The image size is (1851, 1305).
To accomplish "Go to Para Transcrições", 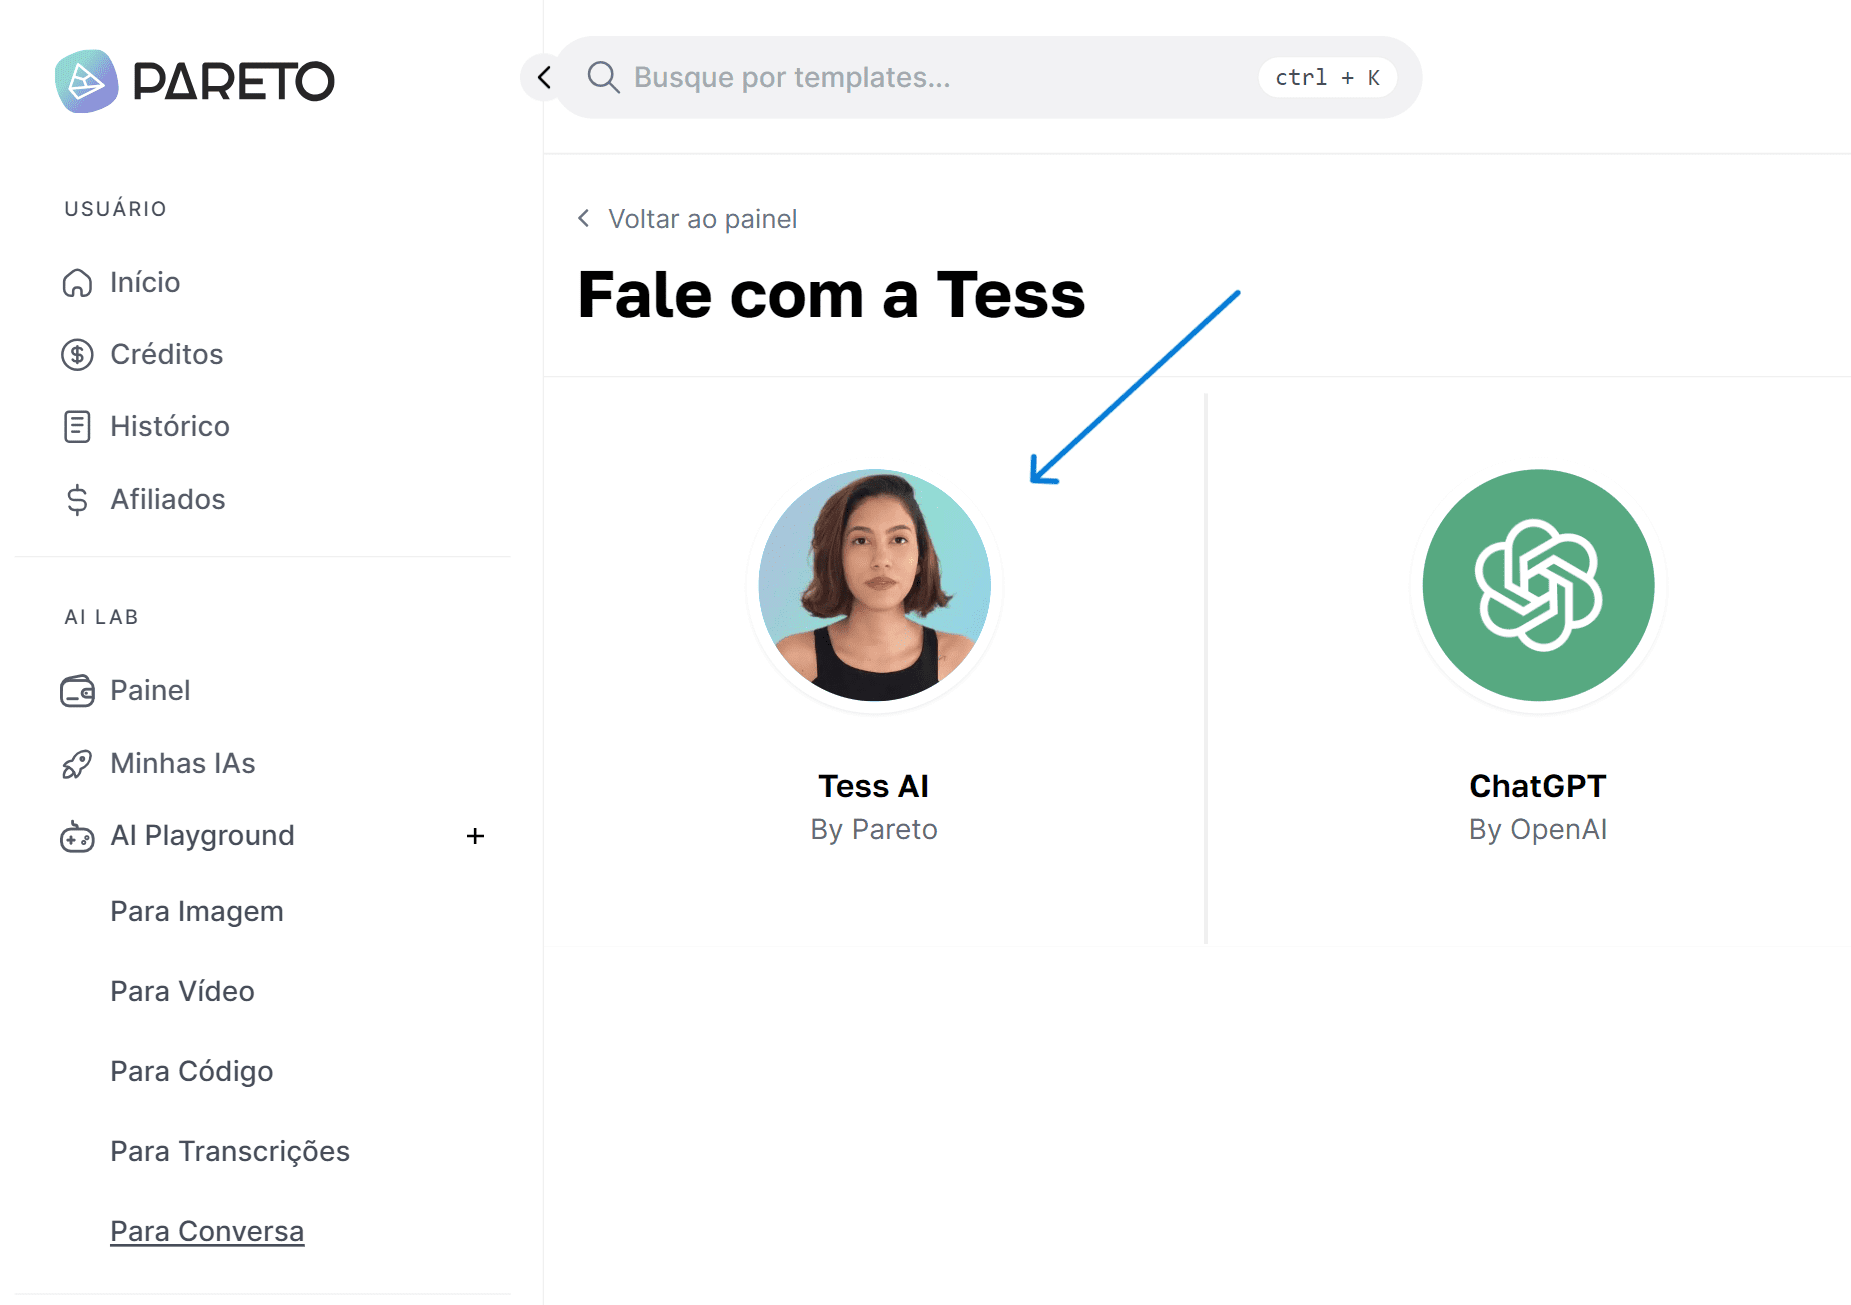I will click(230, 1151).
